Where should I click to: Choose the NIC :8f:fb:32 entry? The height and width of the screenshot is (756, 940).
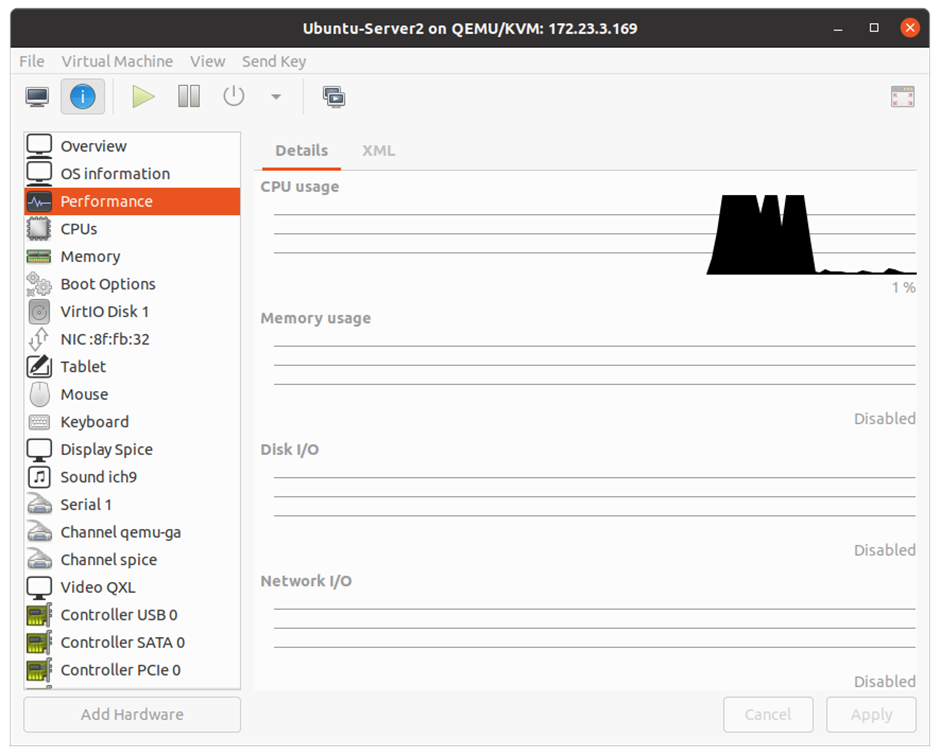point(104,339)
